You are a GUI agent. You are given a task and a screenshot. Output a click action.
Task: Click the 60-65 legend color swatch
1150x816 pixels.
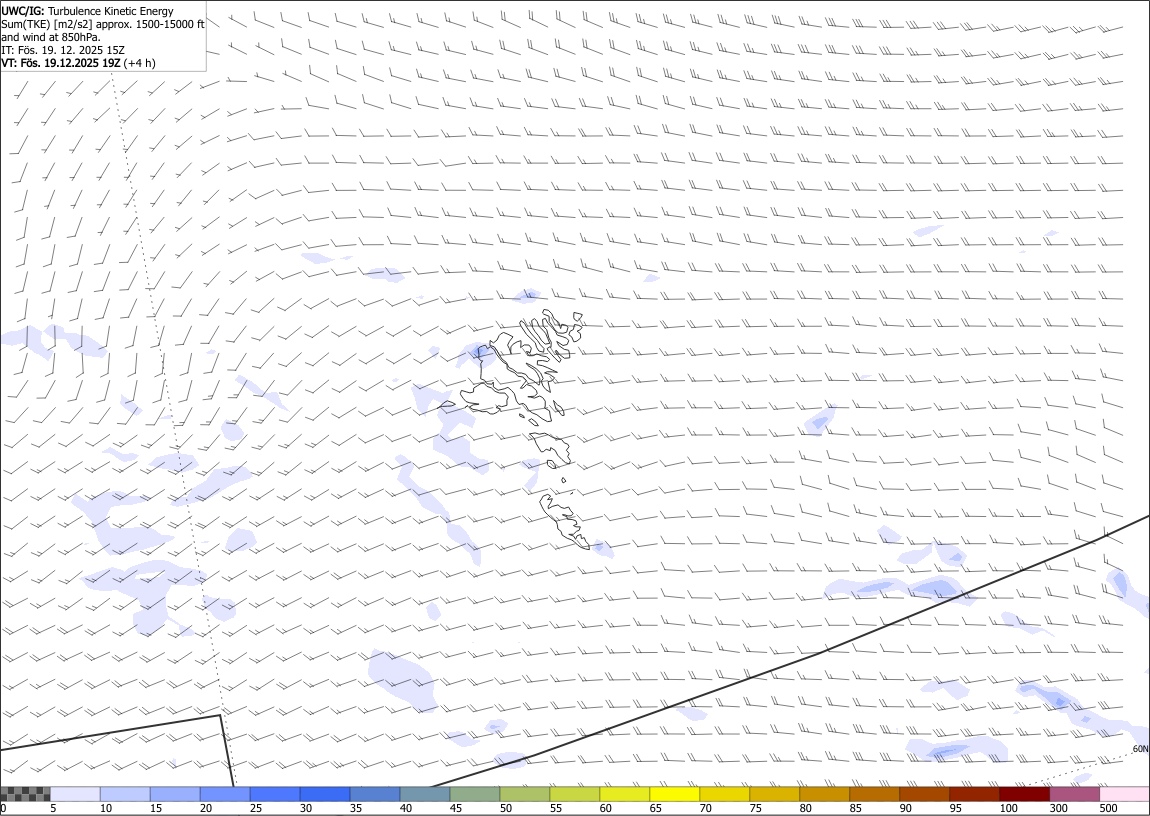pyautogui.click(x=625, y=794)
